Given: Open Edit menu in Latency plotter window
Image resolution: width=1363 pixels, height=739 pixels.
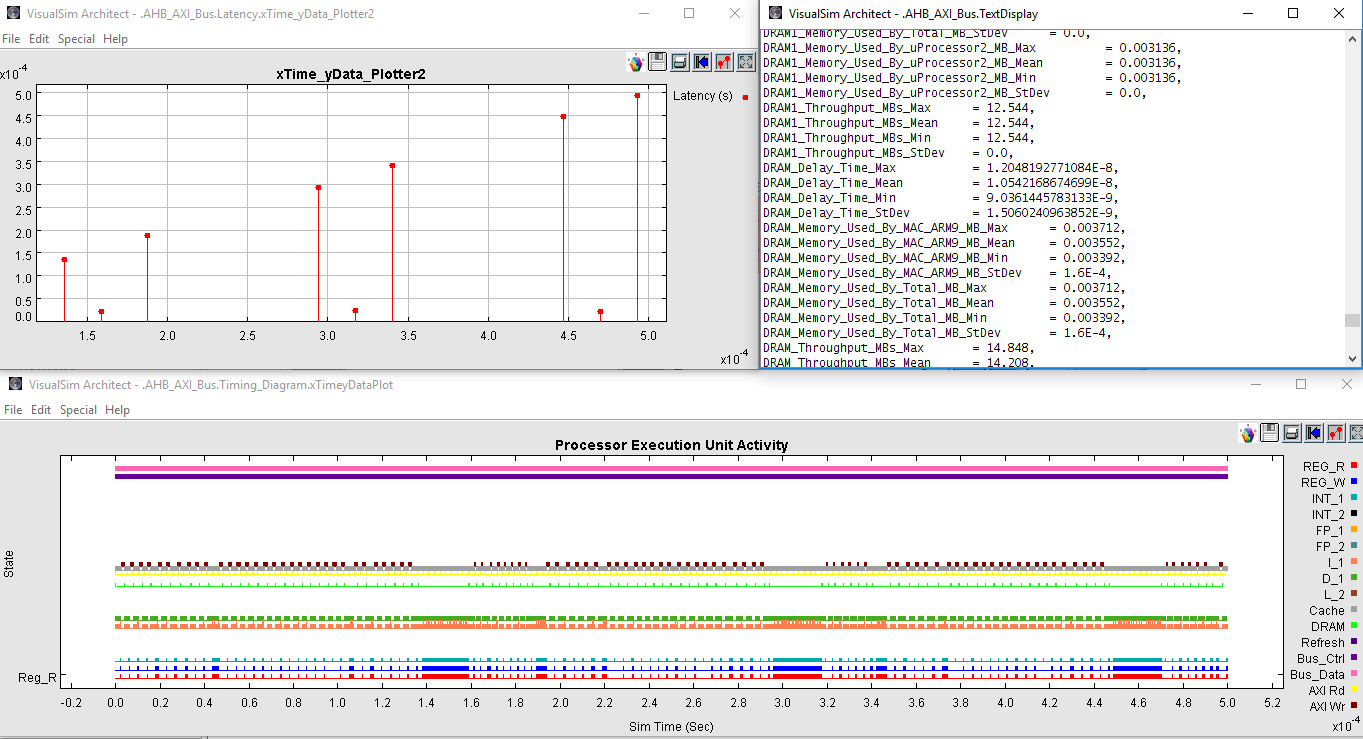Looking at the screenshot, I should click(39, 39).
